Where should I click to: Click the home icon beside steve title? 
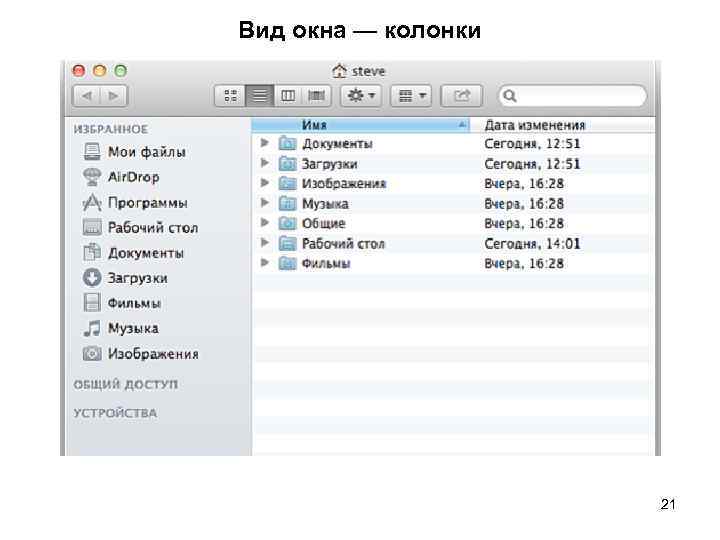click(x=339, y=71)
